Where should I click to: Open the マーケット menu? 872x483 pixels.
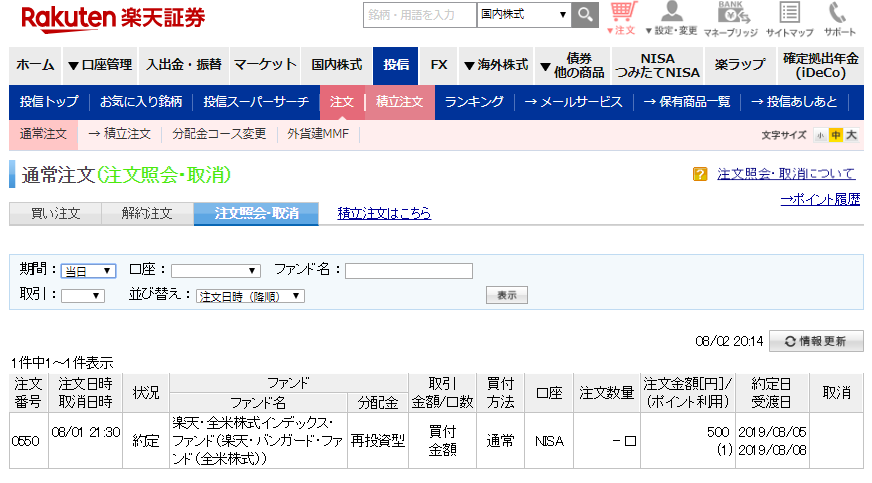pyautogui.click(x=265, y=65)
